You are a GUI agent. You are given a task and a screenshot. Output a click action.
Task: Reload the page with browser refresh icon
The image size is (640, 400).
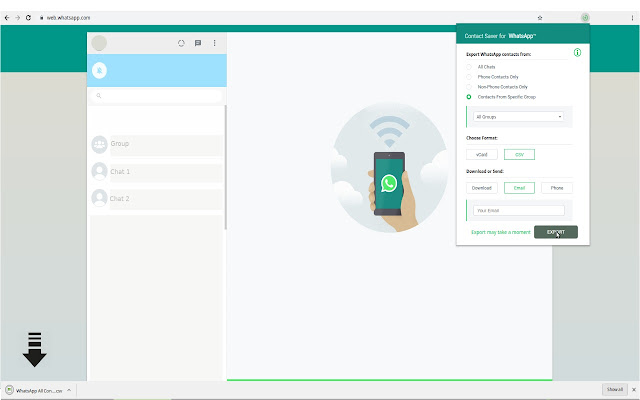pyautogui.click(x=28, y=18)
